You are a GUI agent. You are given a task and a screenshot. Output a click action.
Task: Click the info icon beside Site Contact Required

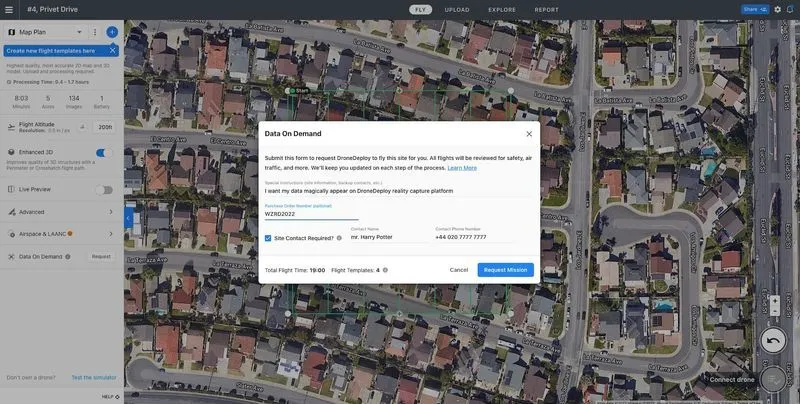(x=339, y=238)
